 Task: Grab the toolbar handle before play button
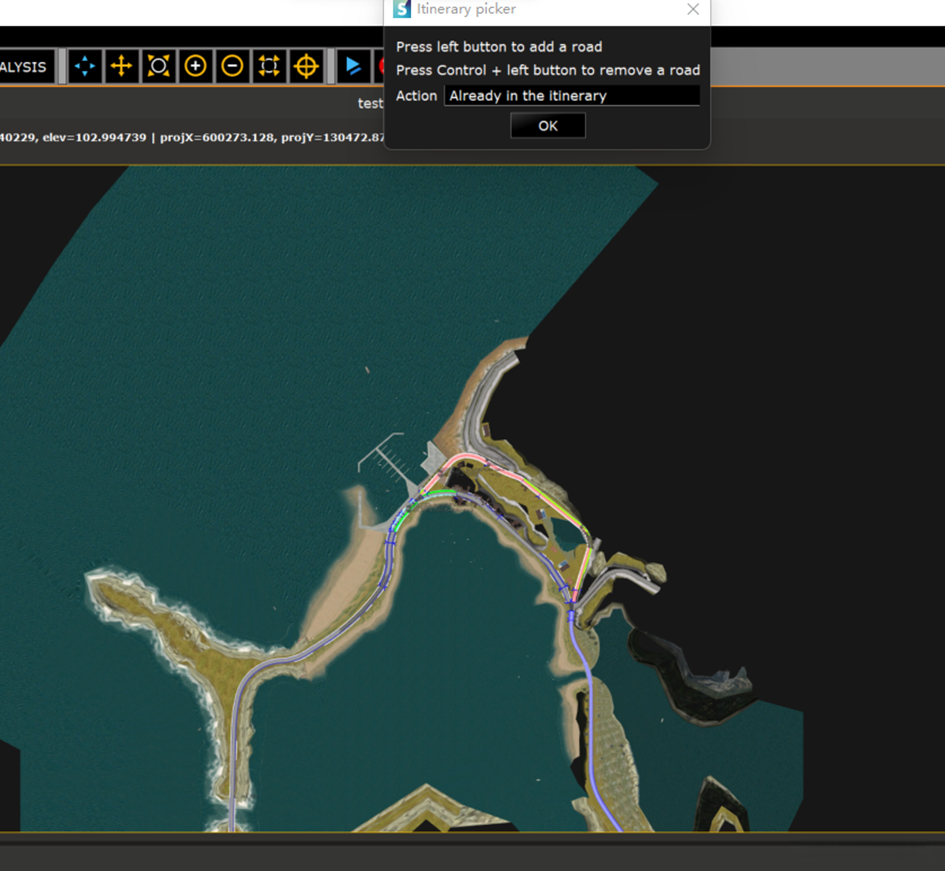click(330, 67)
